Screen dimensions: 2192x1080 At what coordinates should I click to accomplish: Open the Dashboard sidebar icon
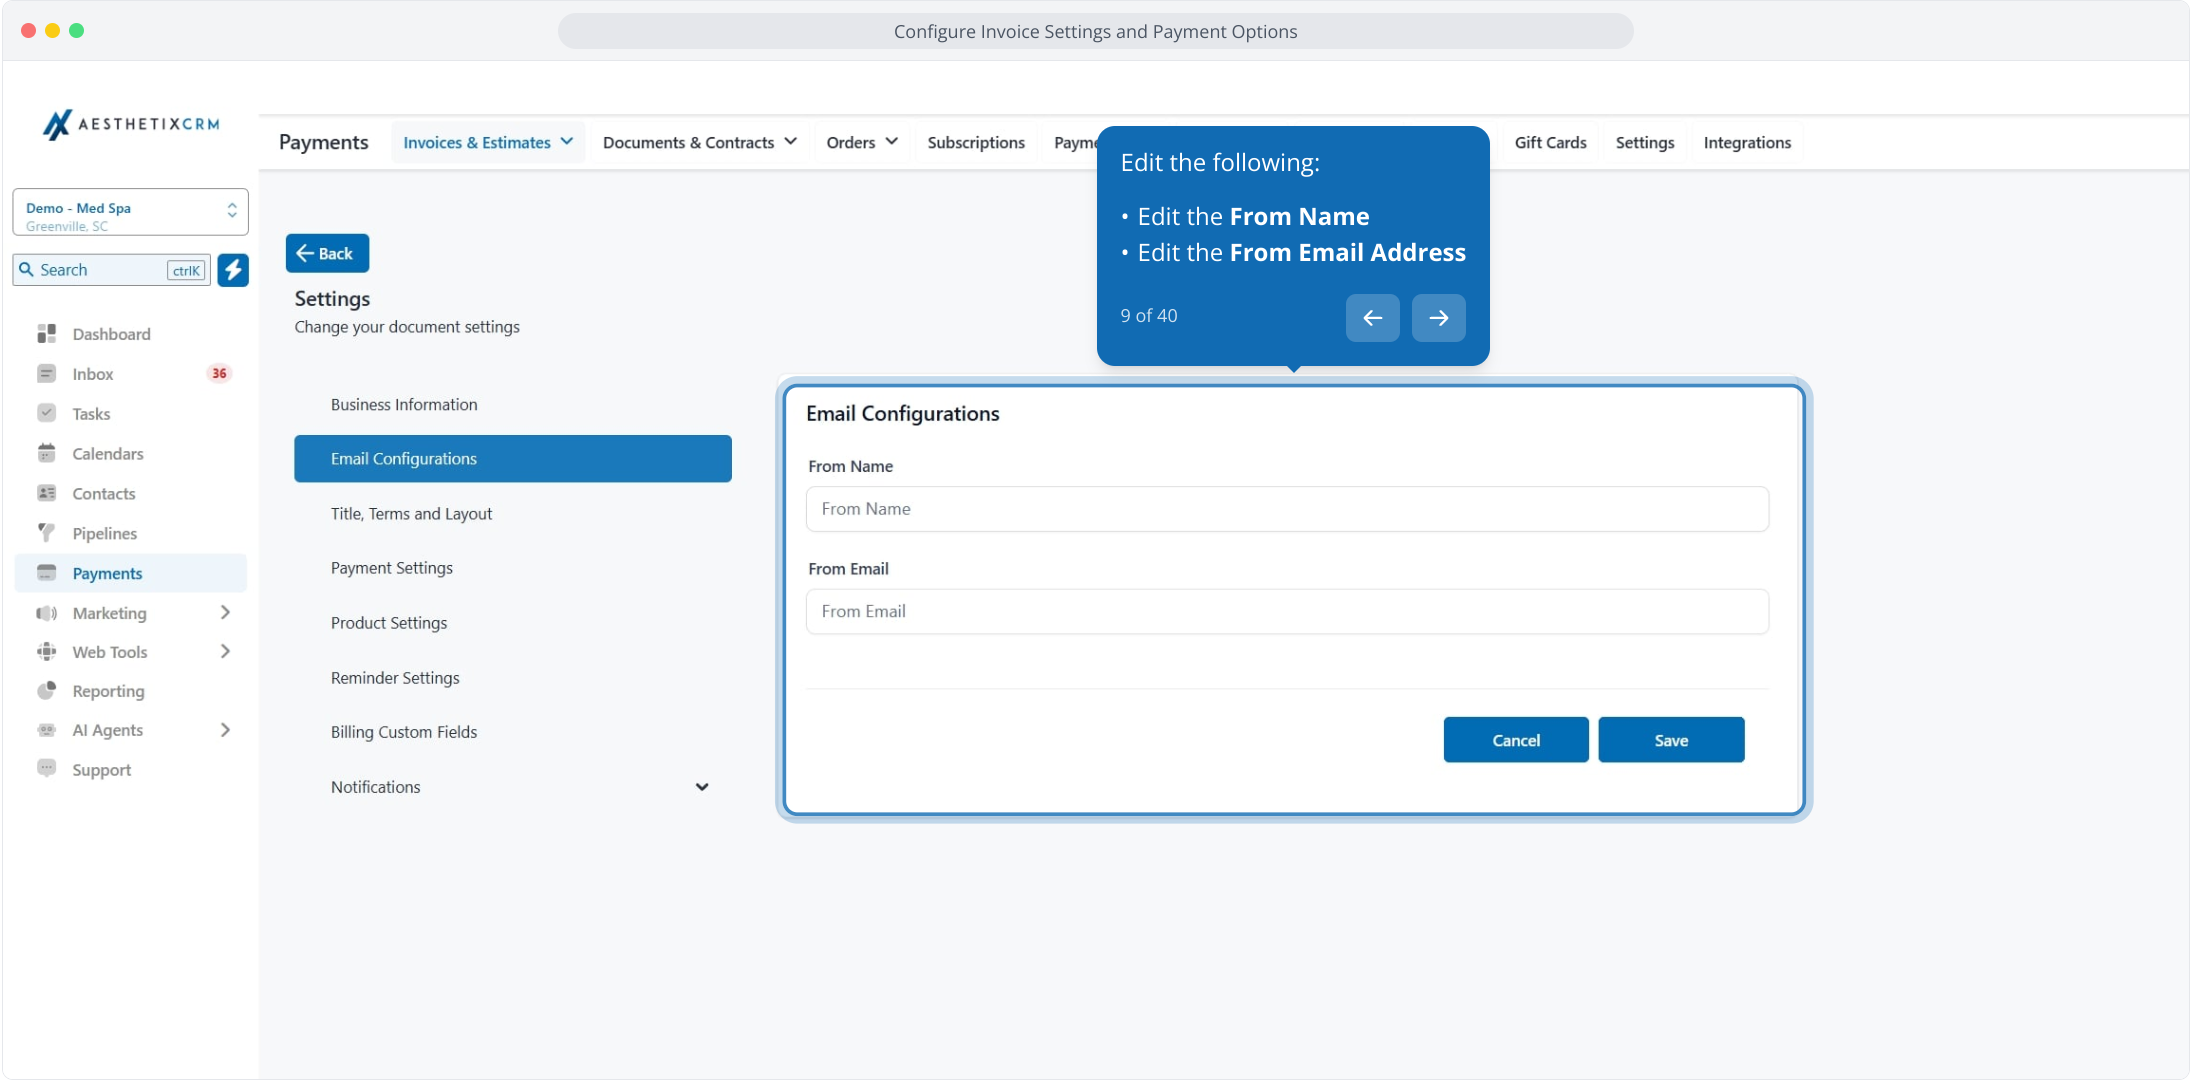46,334
